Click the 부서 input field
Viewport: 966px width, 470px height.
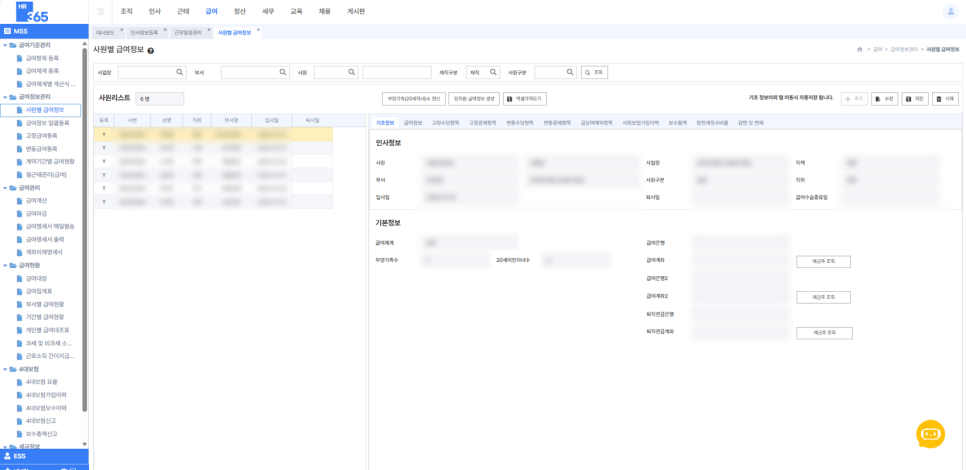pos(255,73)
